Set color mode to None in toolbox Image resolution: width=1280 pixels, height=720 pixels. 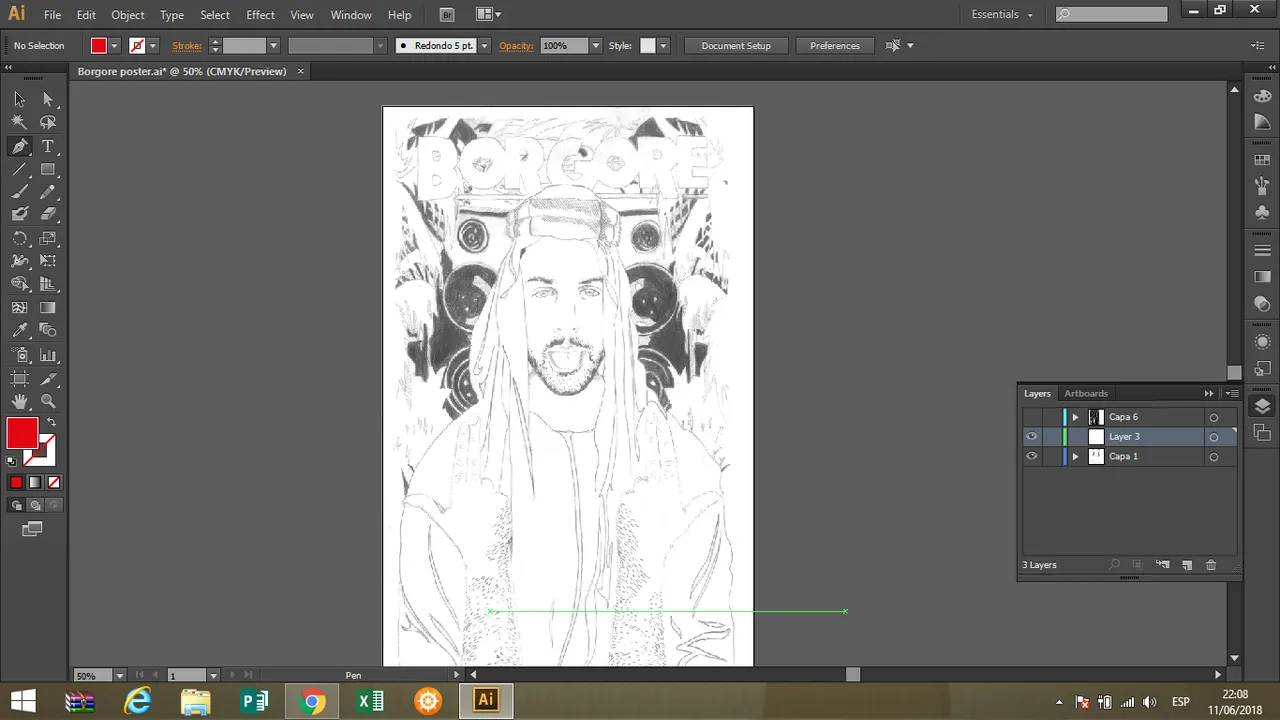point(52,483)
